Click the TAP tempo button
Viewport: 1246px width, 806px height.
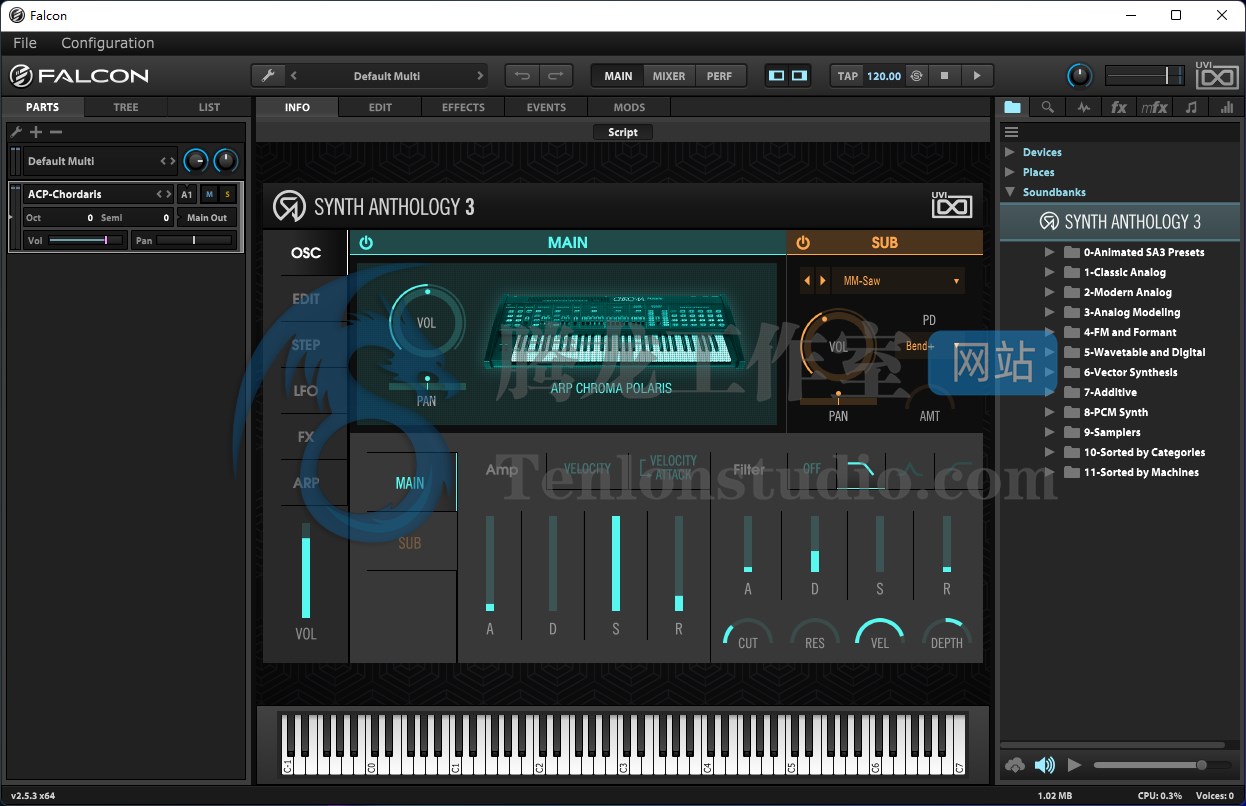(848, 76)
